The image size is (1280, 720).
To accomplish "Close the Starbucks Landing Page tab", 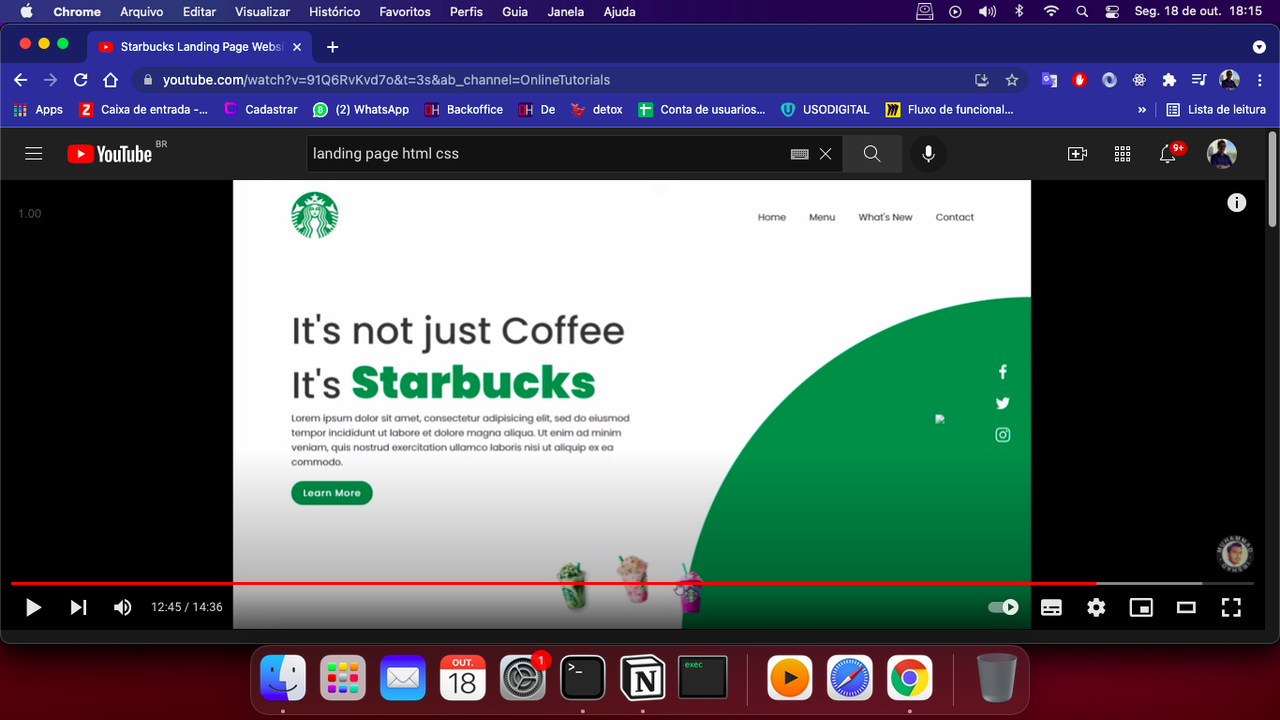I will [297, 47].
